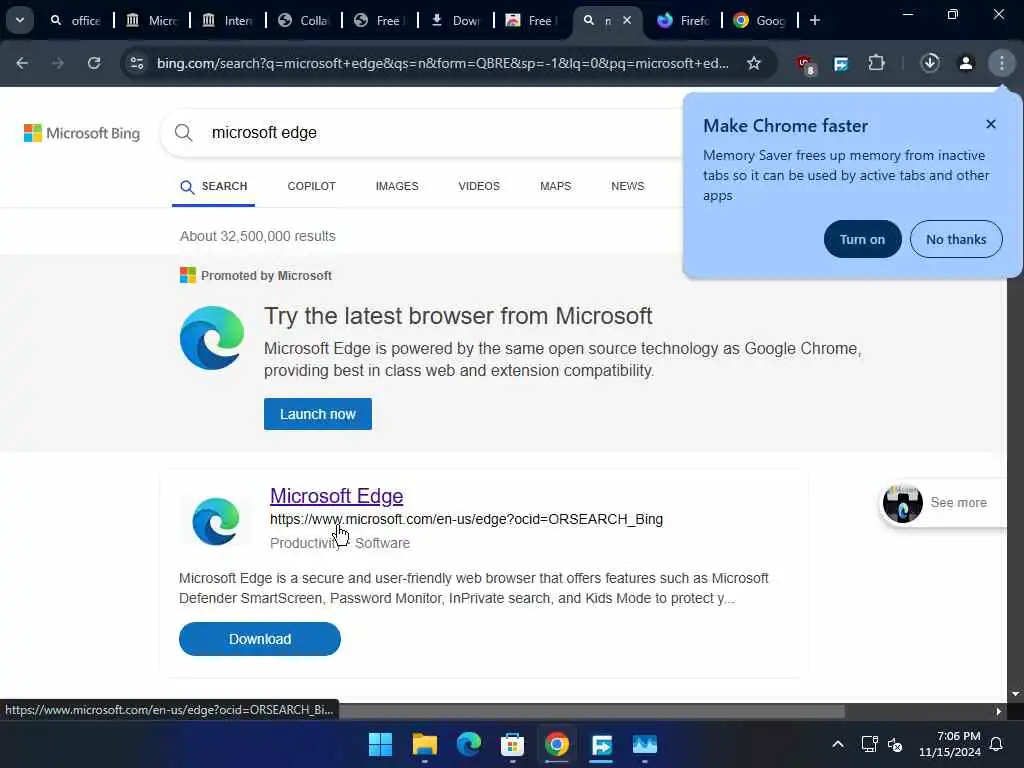1024x768 pixels.
Task: Click the vertical scrollbar down arrow
Action: point(1015,694)
